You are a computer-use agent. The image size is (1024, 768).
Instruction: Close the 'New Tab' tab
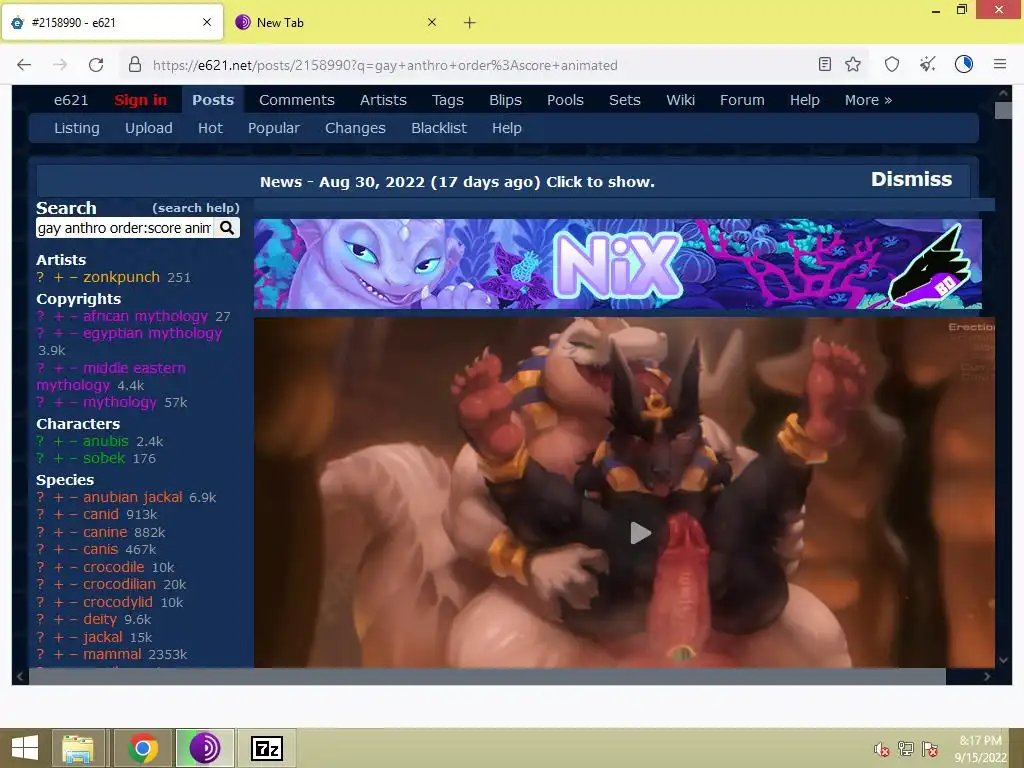(x=432, y=22)
